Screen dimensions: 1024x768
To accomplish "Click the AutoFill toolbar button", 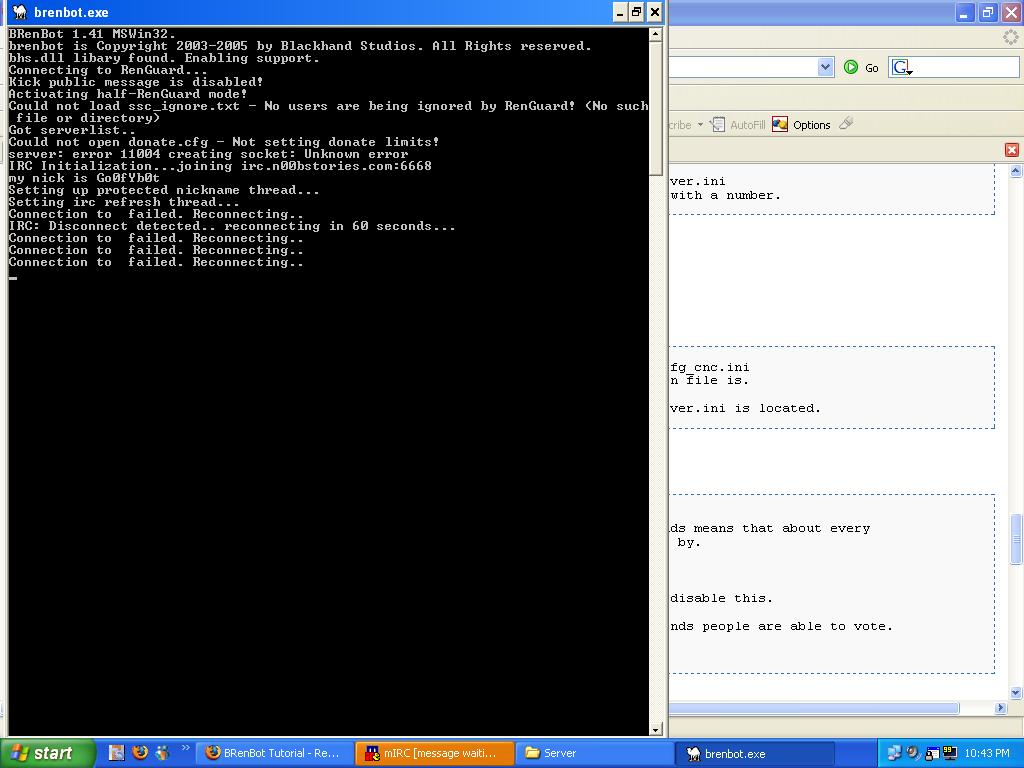I will 739,125.
